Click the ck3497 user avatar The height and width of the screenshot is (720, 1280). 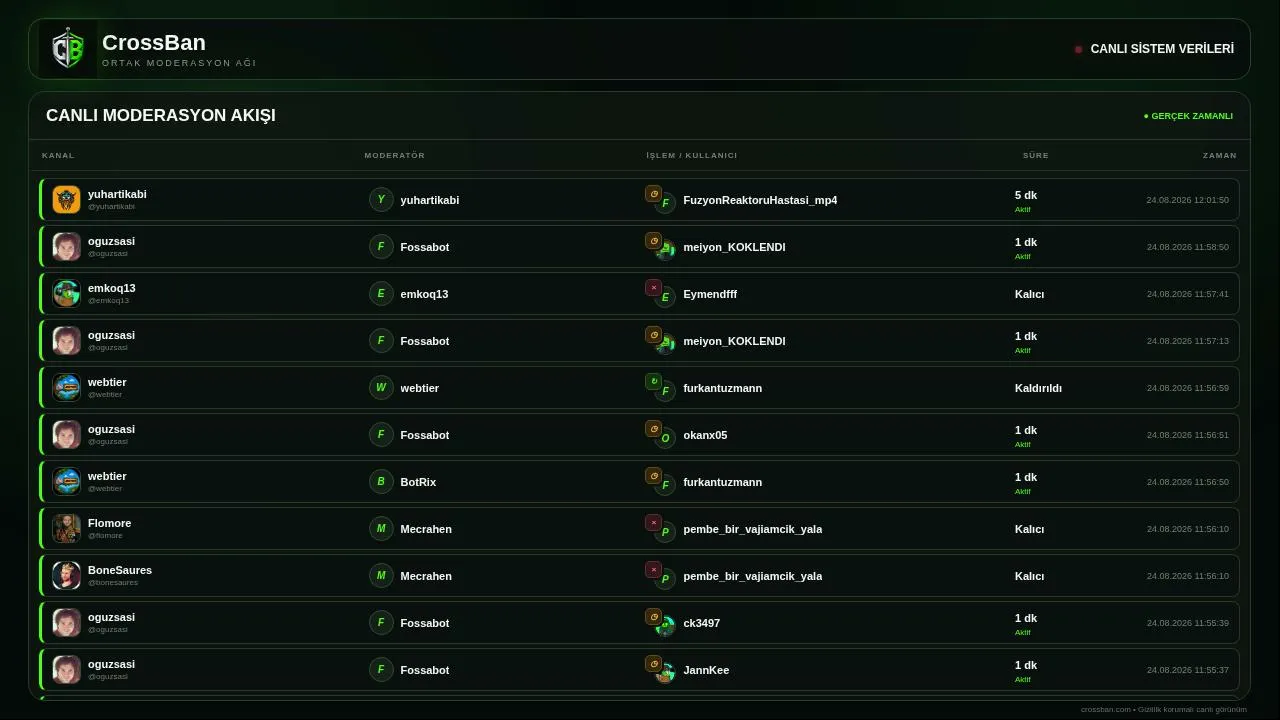coord(665,626)
